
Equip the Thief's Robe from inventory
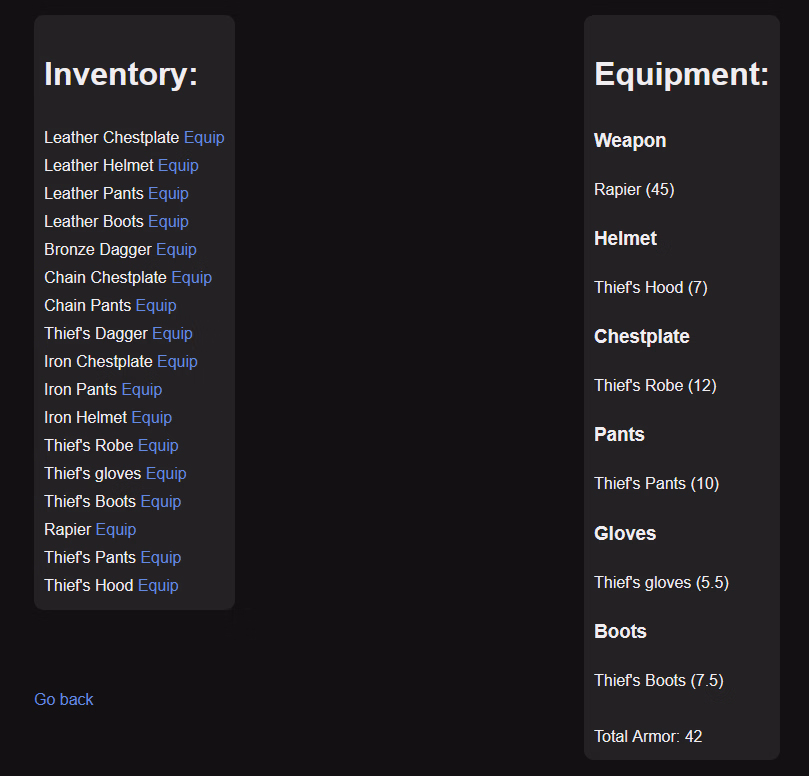(158, 446)
